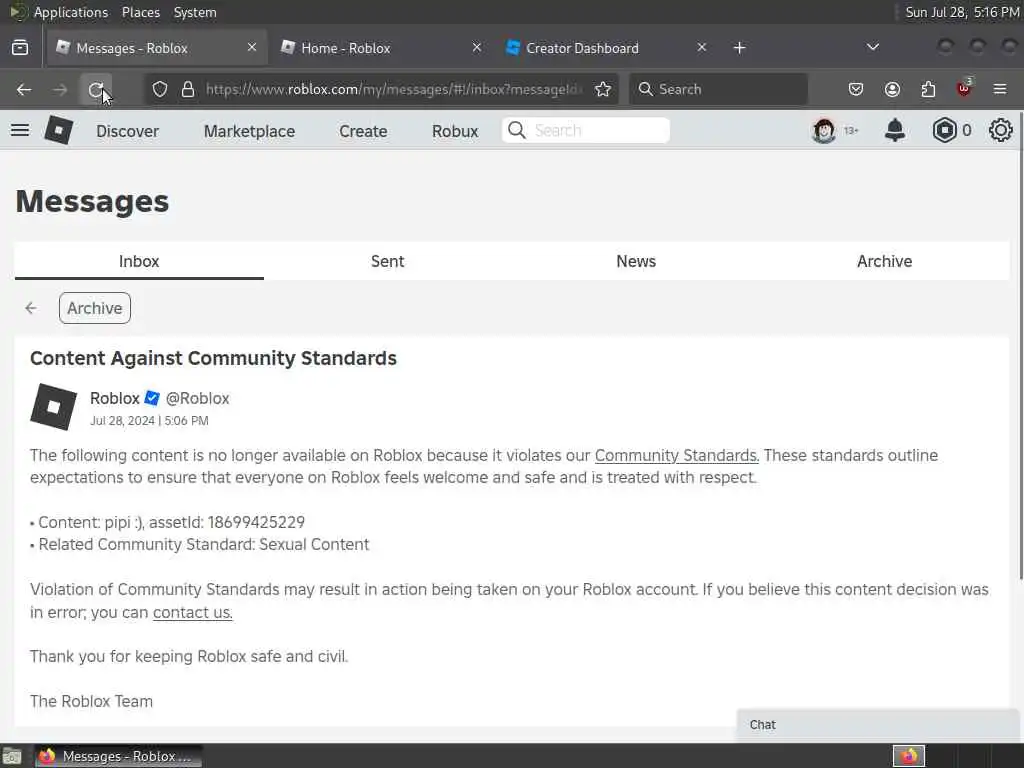Open the Inbox messages tab
This screenshot has height=768, width=1024.
tap(139, 261)
